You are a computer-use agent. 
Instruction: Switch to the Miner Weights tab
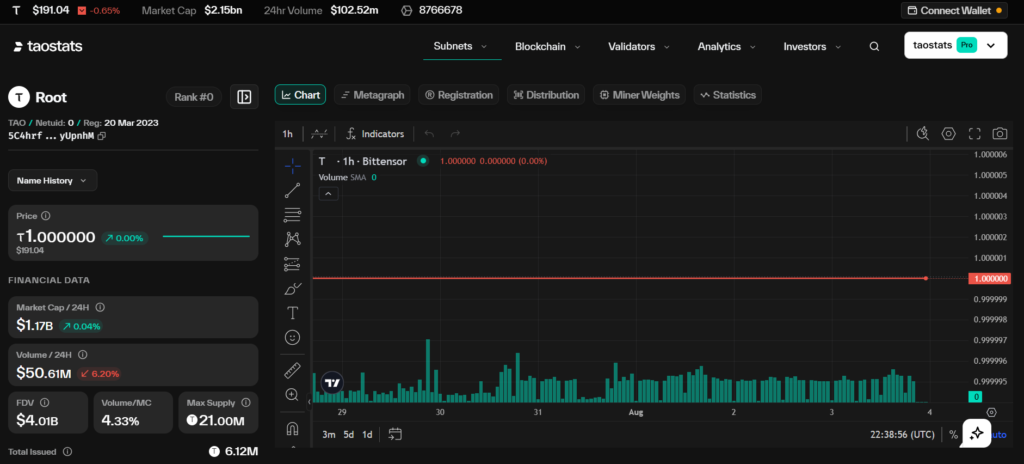639,95
